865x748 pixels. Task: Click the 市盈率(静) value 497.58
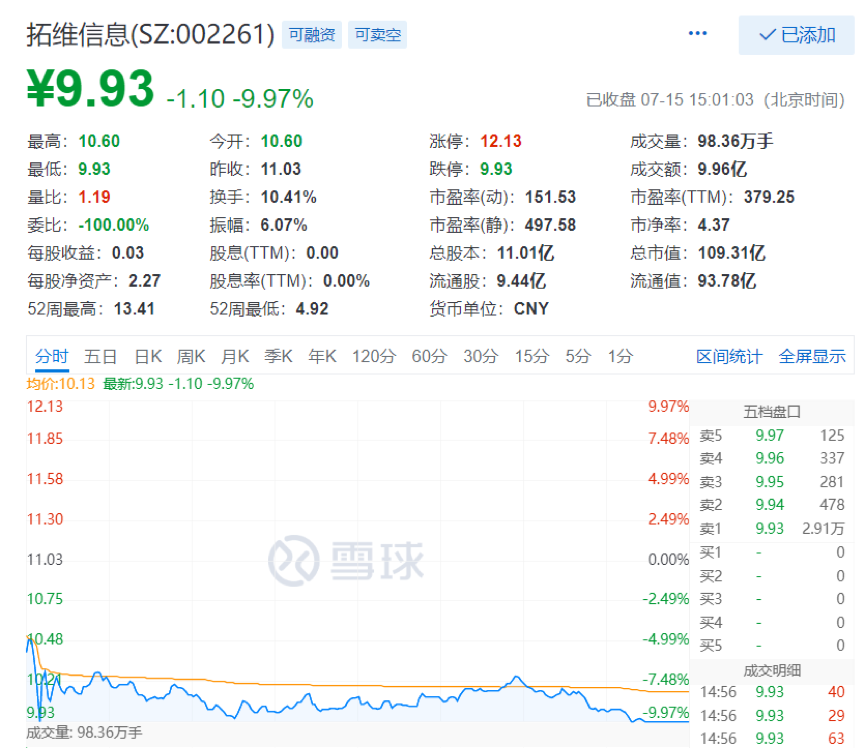coord(550,225)
